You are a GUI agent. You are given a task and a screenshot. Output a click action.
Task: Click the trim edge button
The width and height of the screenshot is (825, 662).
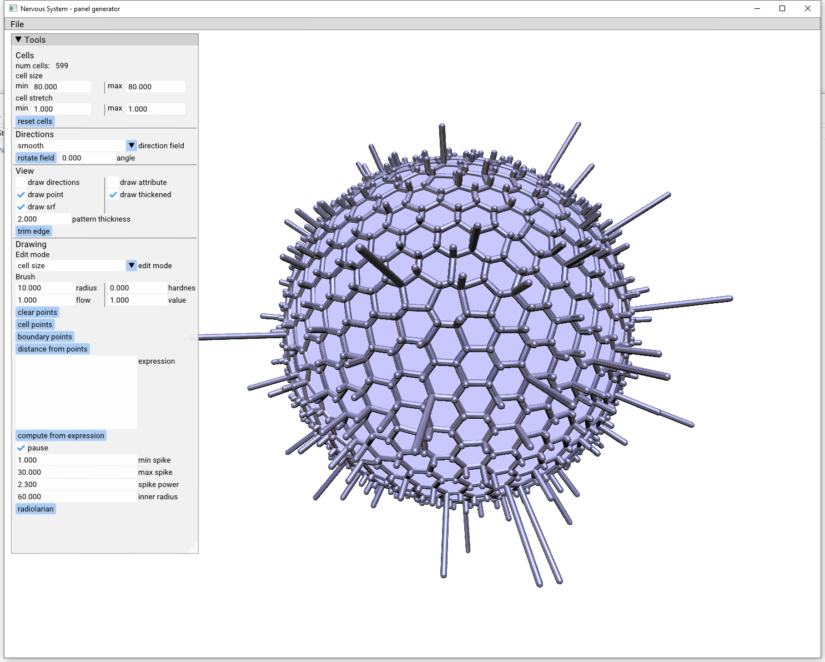(33, 231)
